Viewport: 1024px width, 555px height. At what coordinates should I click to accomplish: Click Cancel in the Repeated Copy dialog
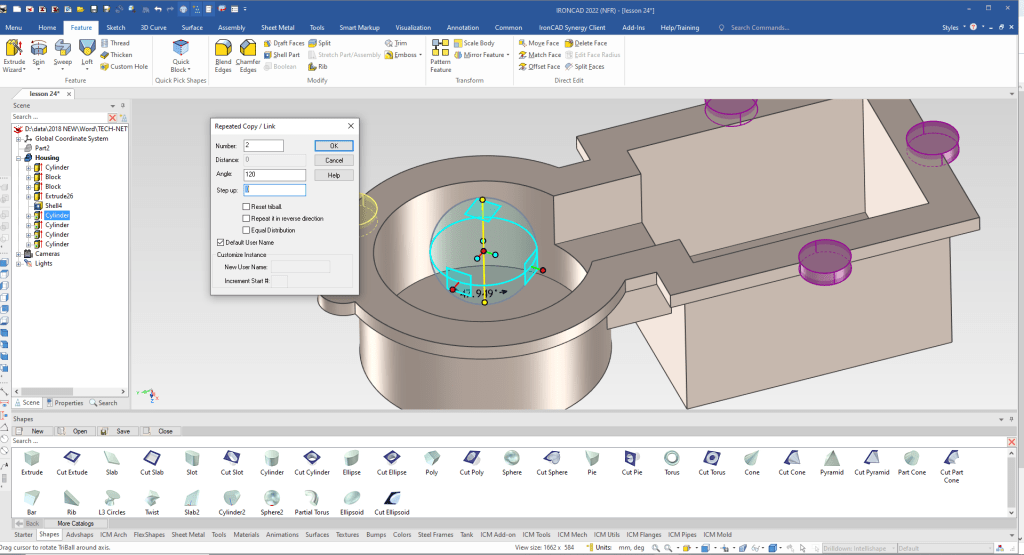tap(334, 160)
